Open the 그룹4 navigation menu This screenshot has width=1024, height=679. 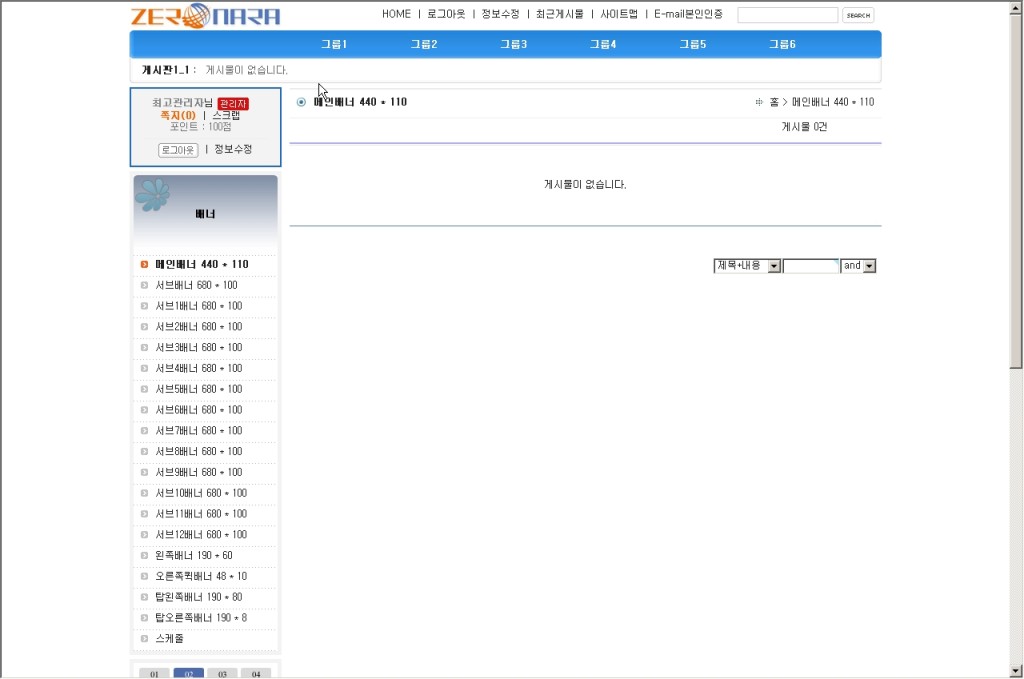603,45
